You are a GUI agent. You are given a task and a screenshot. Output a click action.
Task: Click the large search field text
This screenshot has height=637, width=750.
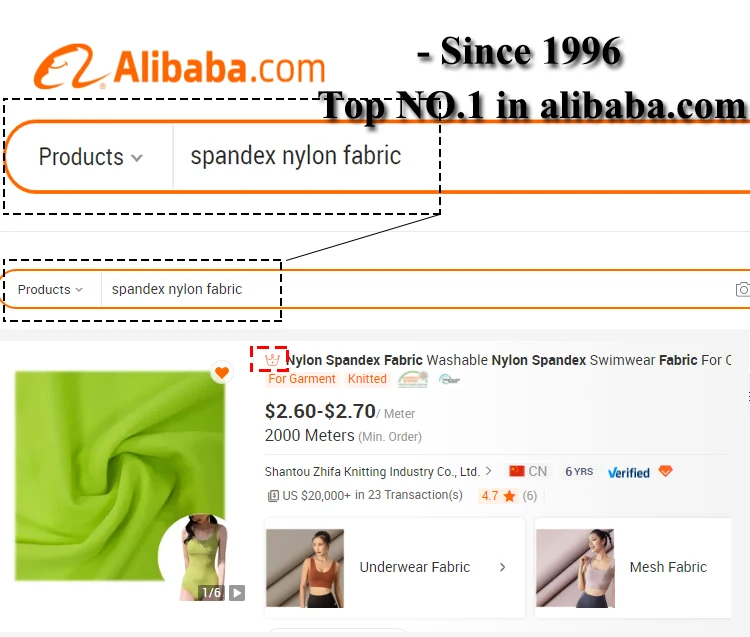(x=296, y=156)
